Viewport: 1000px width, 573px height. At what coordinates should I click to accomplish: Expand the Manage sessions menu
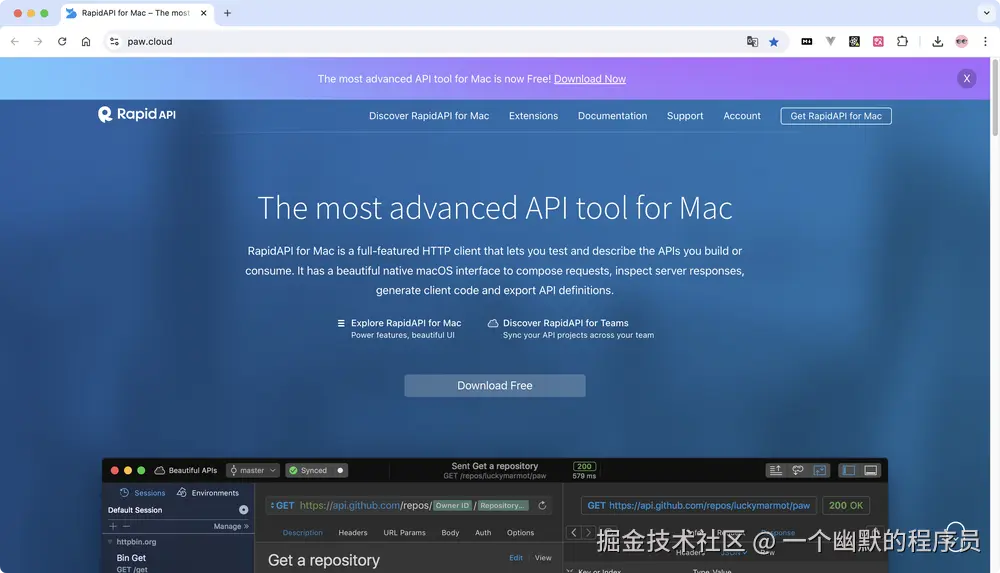231,526
